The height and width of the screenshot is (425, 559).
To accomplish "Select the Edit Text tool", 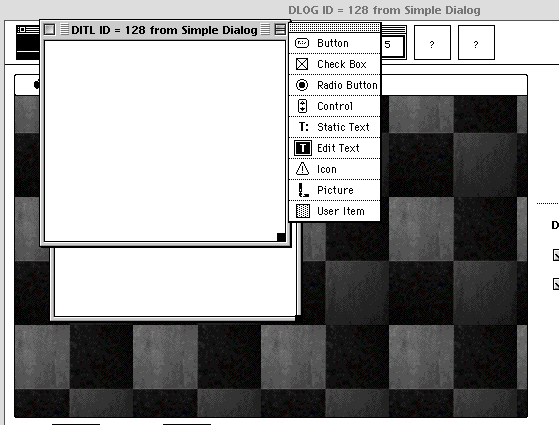I will (334, 148).
